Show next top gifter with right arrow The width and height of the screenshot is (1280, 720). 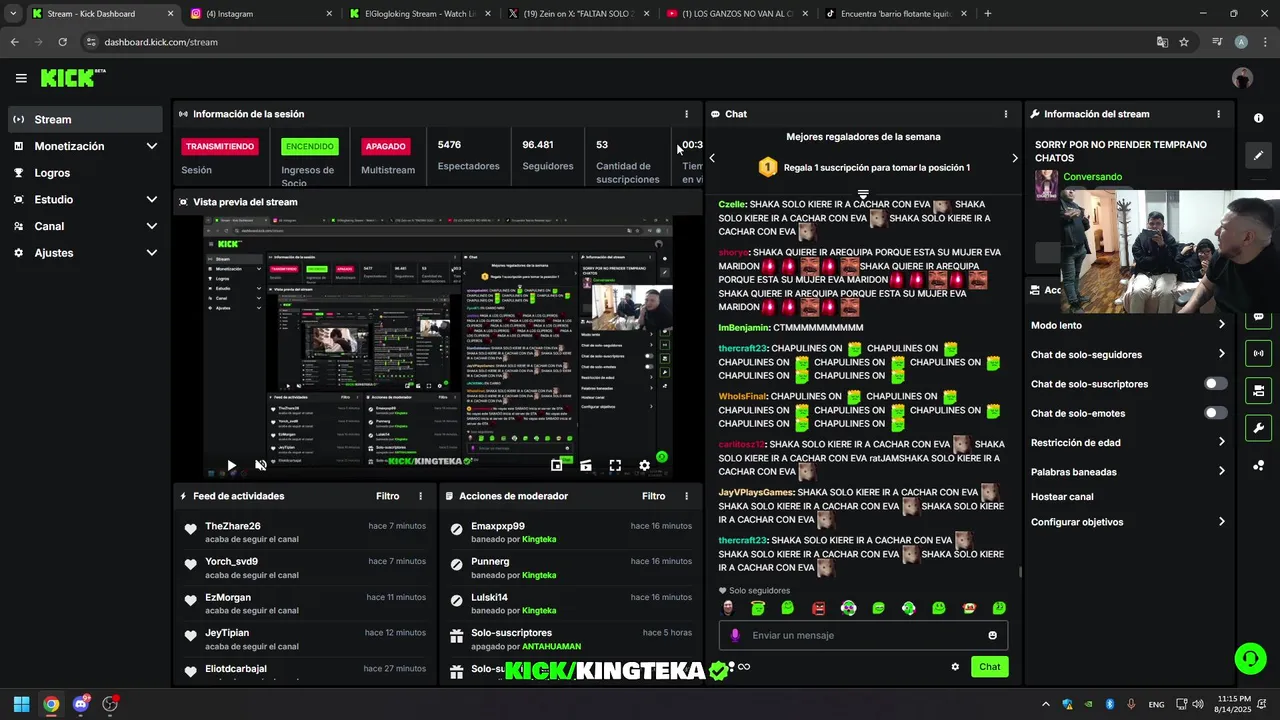[x=1014, y=158]
